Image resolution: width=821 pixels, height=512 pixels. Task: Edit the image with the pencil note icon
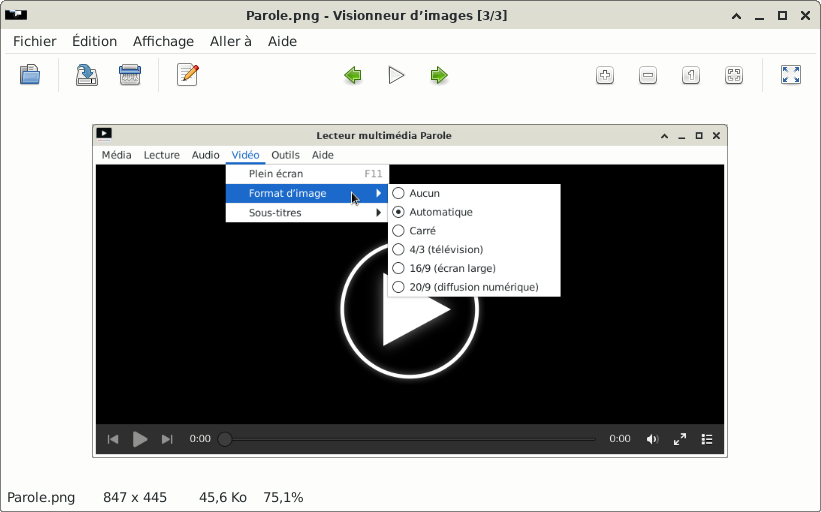(187, 75)
